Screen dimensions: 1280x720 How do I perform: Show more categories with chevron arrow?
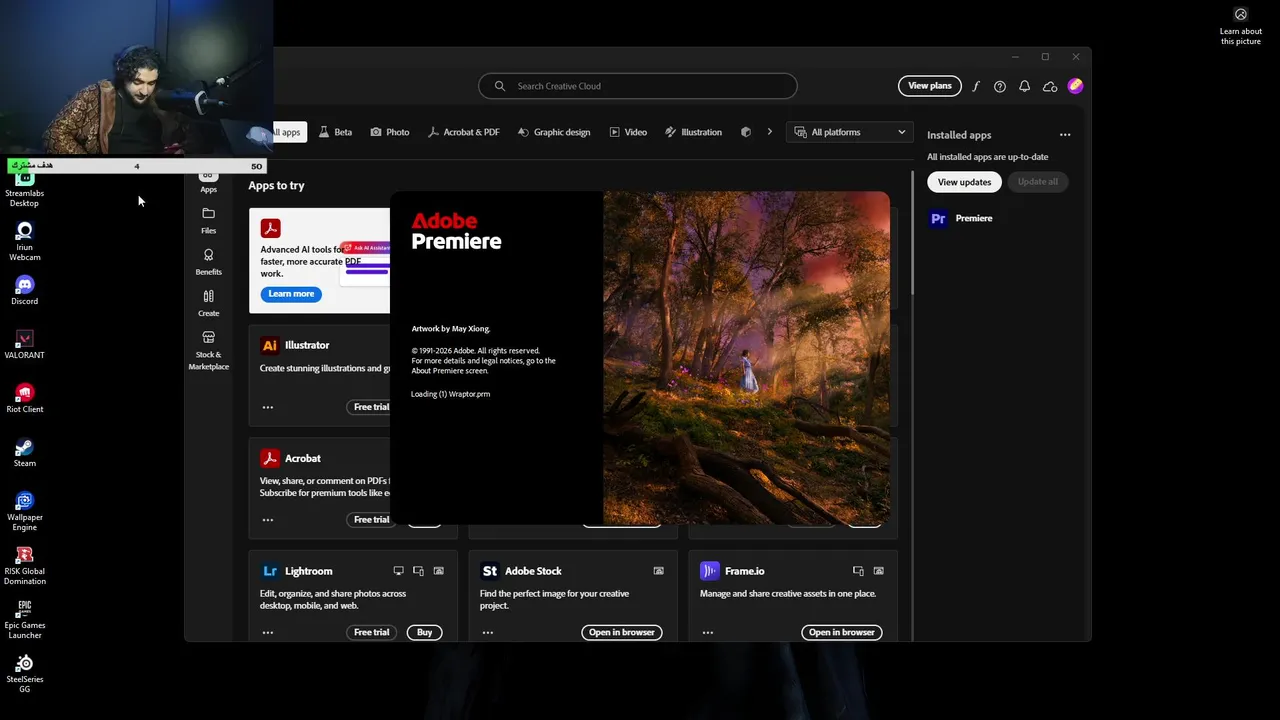point(769,131)
